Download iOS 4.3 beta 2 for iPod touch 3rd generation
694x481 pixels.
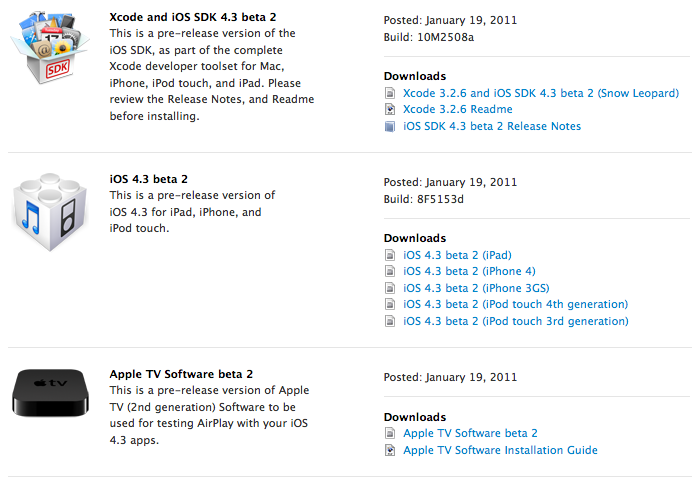pyautogui.click(x=516, y=322)
